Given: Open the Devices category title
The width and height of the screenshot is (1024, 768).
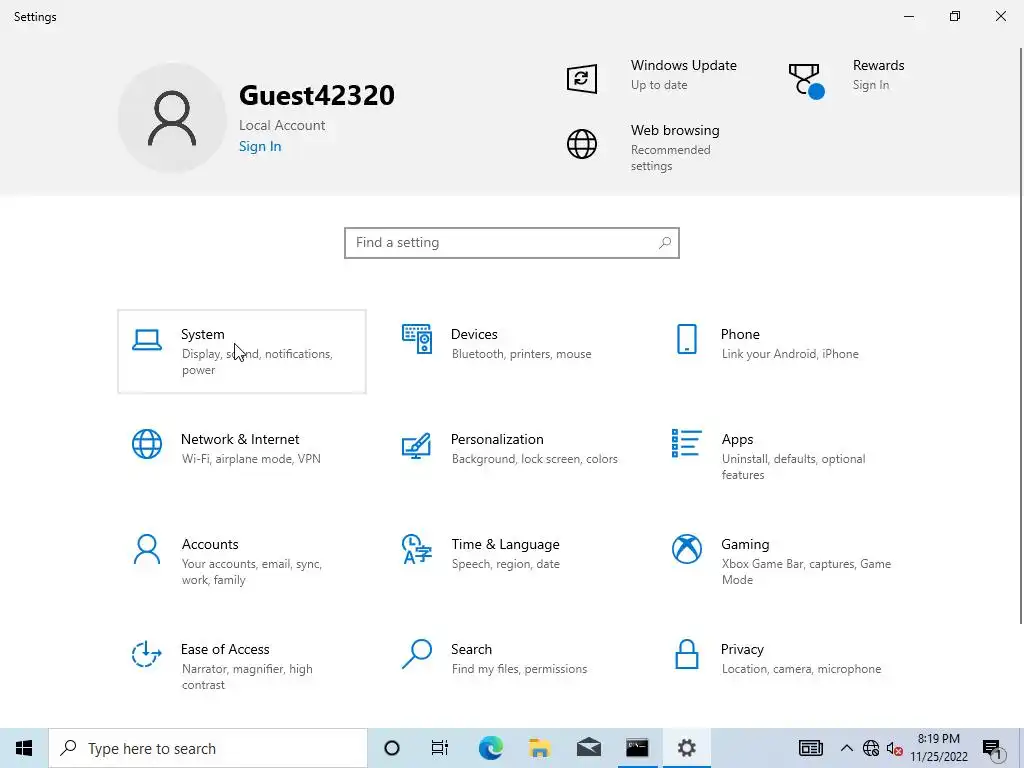Looking at the screenshot, I should pyautogui.click(x=474, y=334).
